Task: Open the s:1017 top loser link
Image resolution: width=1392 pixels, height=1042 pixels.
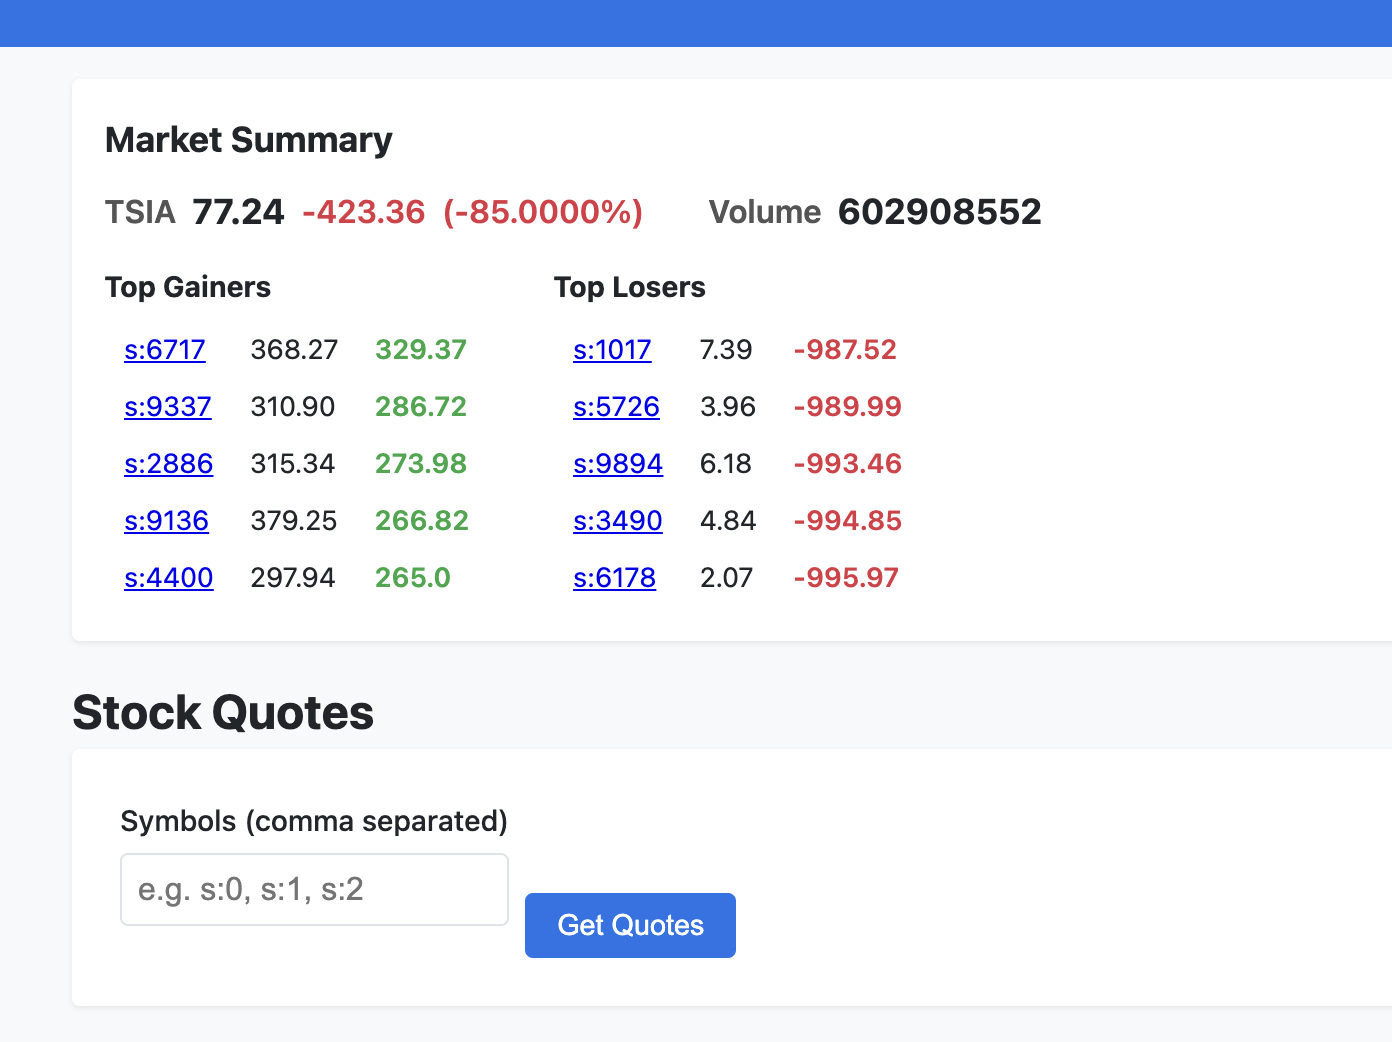Action: pos(612,350)
